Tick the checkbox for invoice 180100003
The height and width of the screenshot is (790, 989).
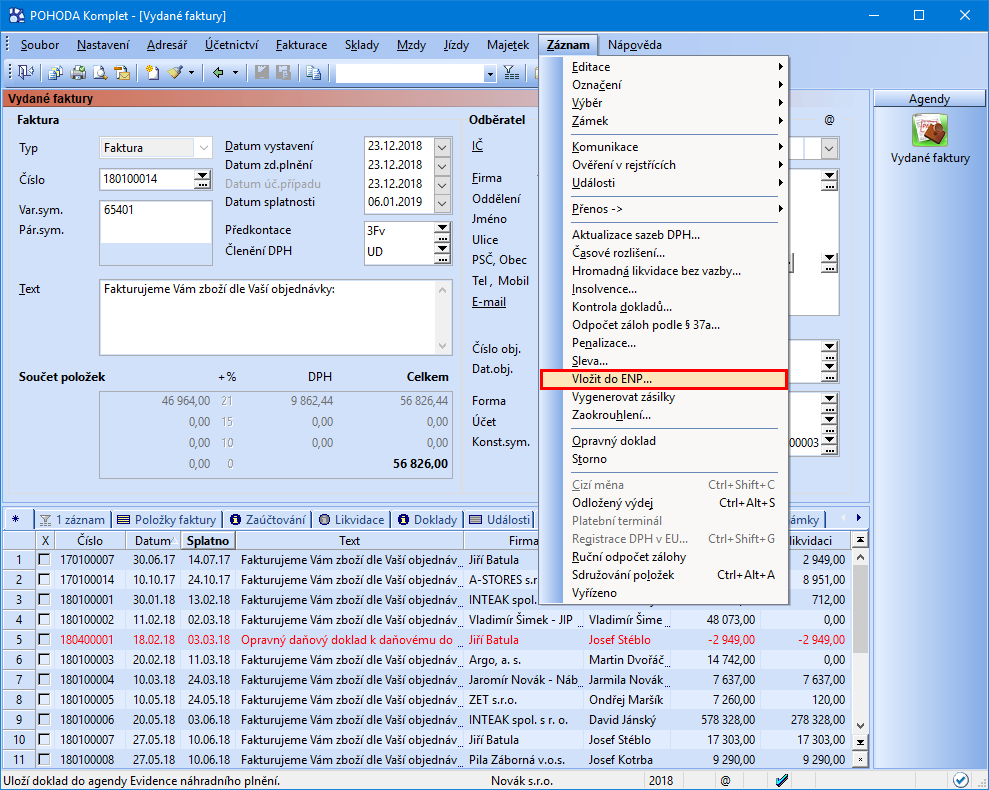point(44,659)
